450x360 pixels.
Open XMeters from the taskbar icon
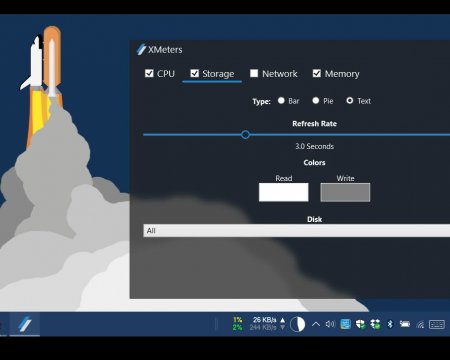(x=25, y=324)
